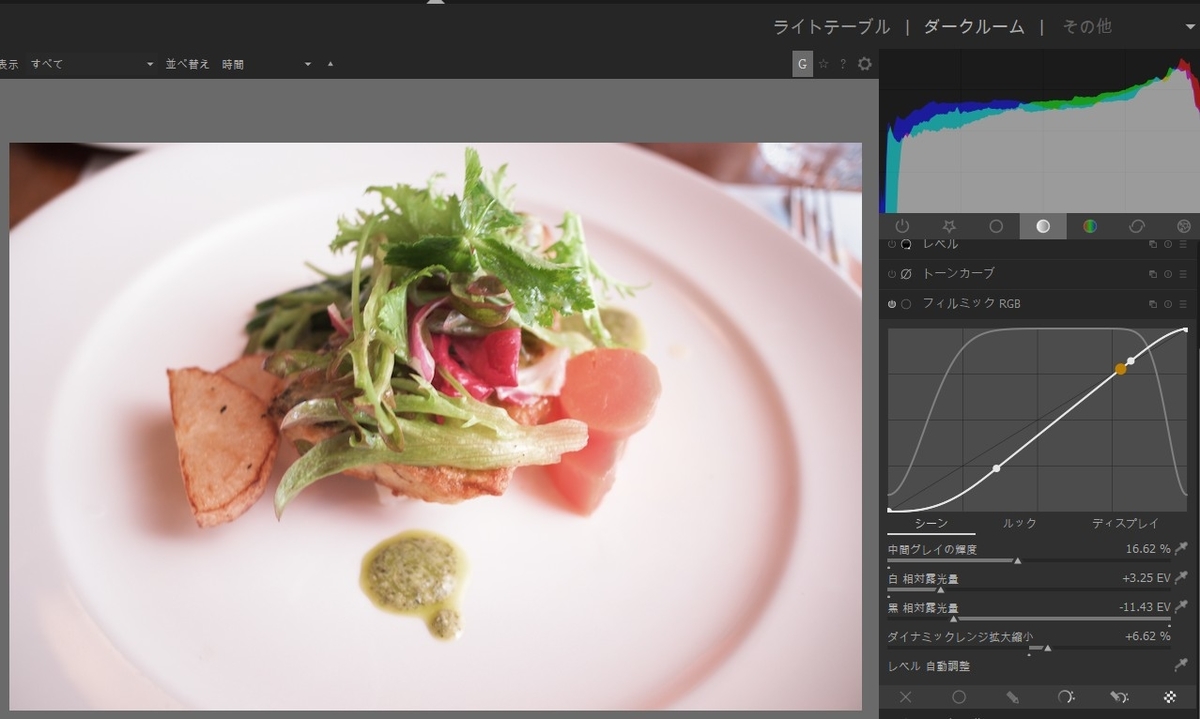Toggle sort direction arrow

point(330,64)
